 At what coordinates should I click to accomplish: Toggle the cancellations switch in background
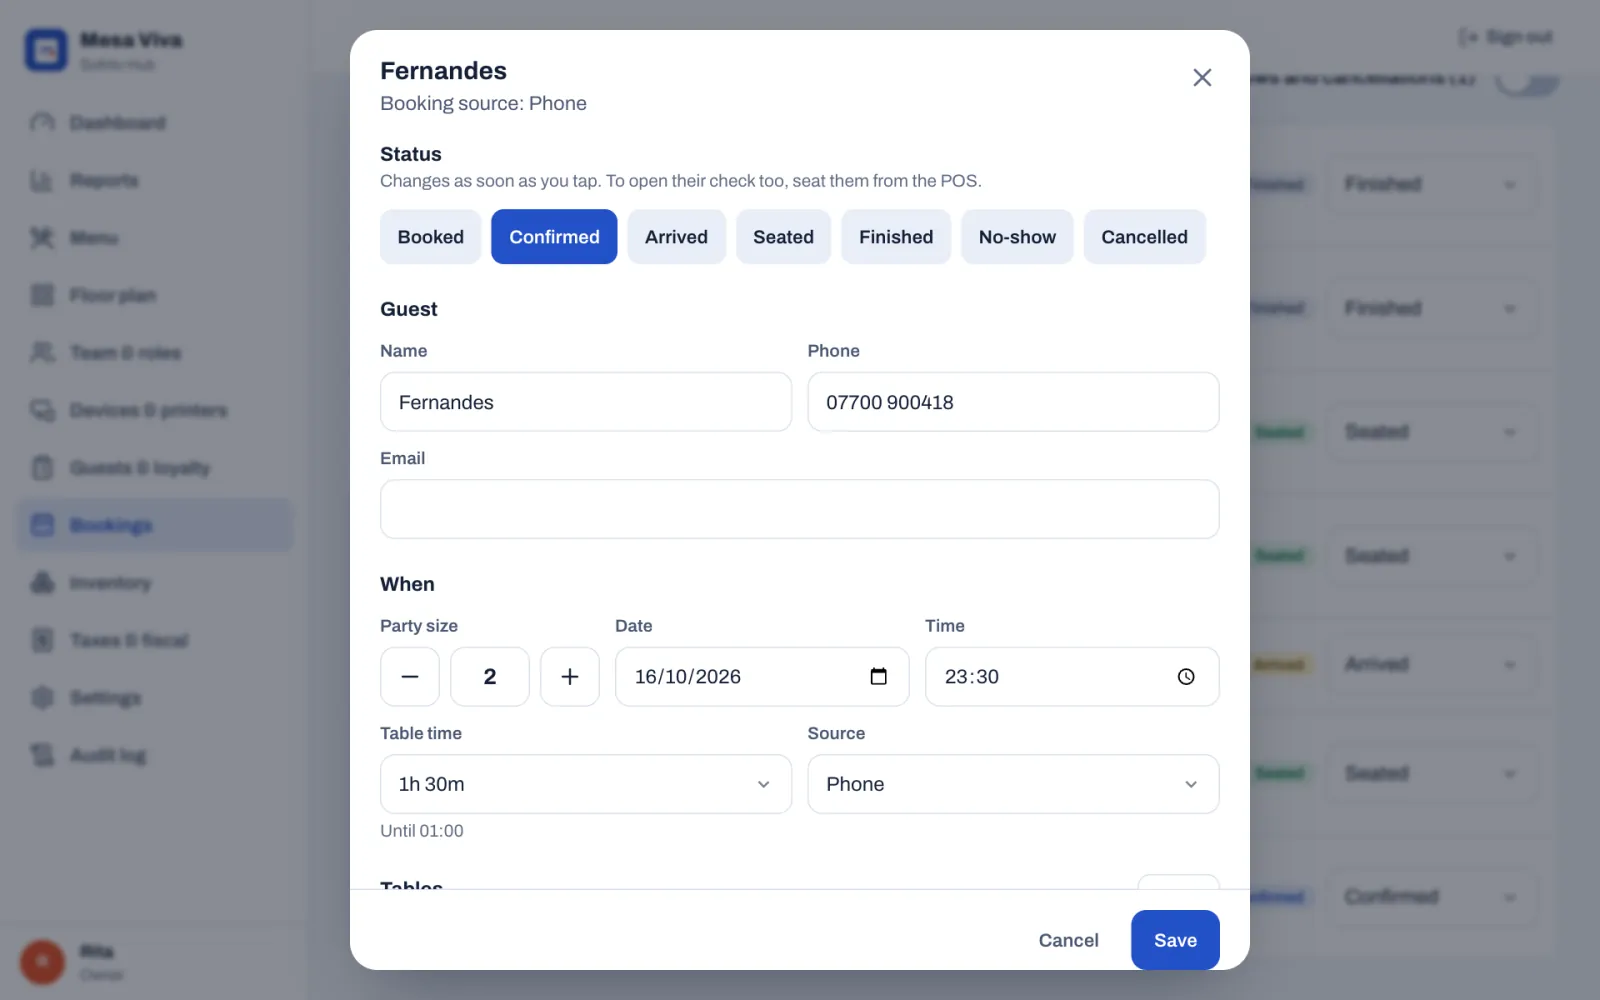[x=1526, y=80]
